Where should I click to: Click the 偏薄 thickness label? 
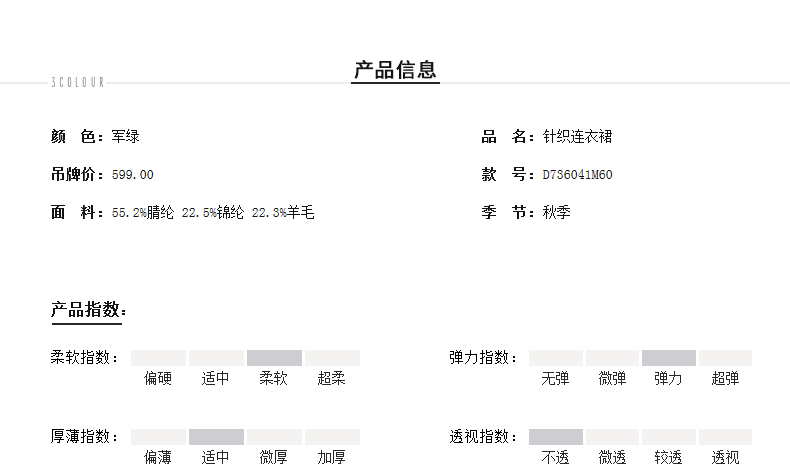[x=158, y=457]
